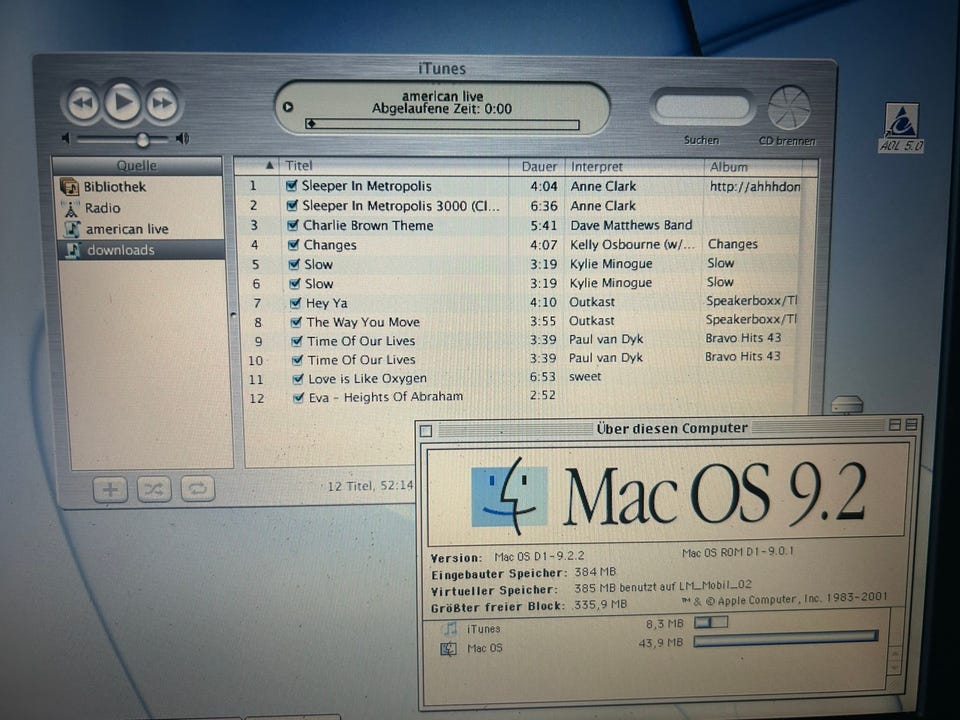Click the Mac OS icon in memory list
Viewport: 960px width, 720px height.
(x=449, y=648)
